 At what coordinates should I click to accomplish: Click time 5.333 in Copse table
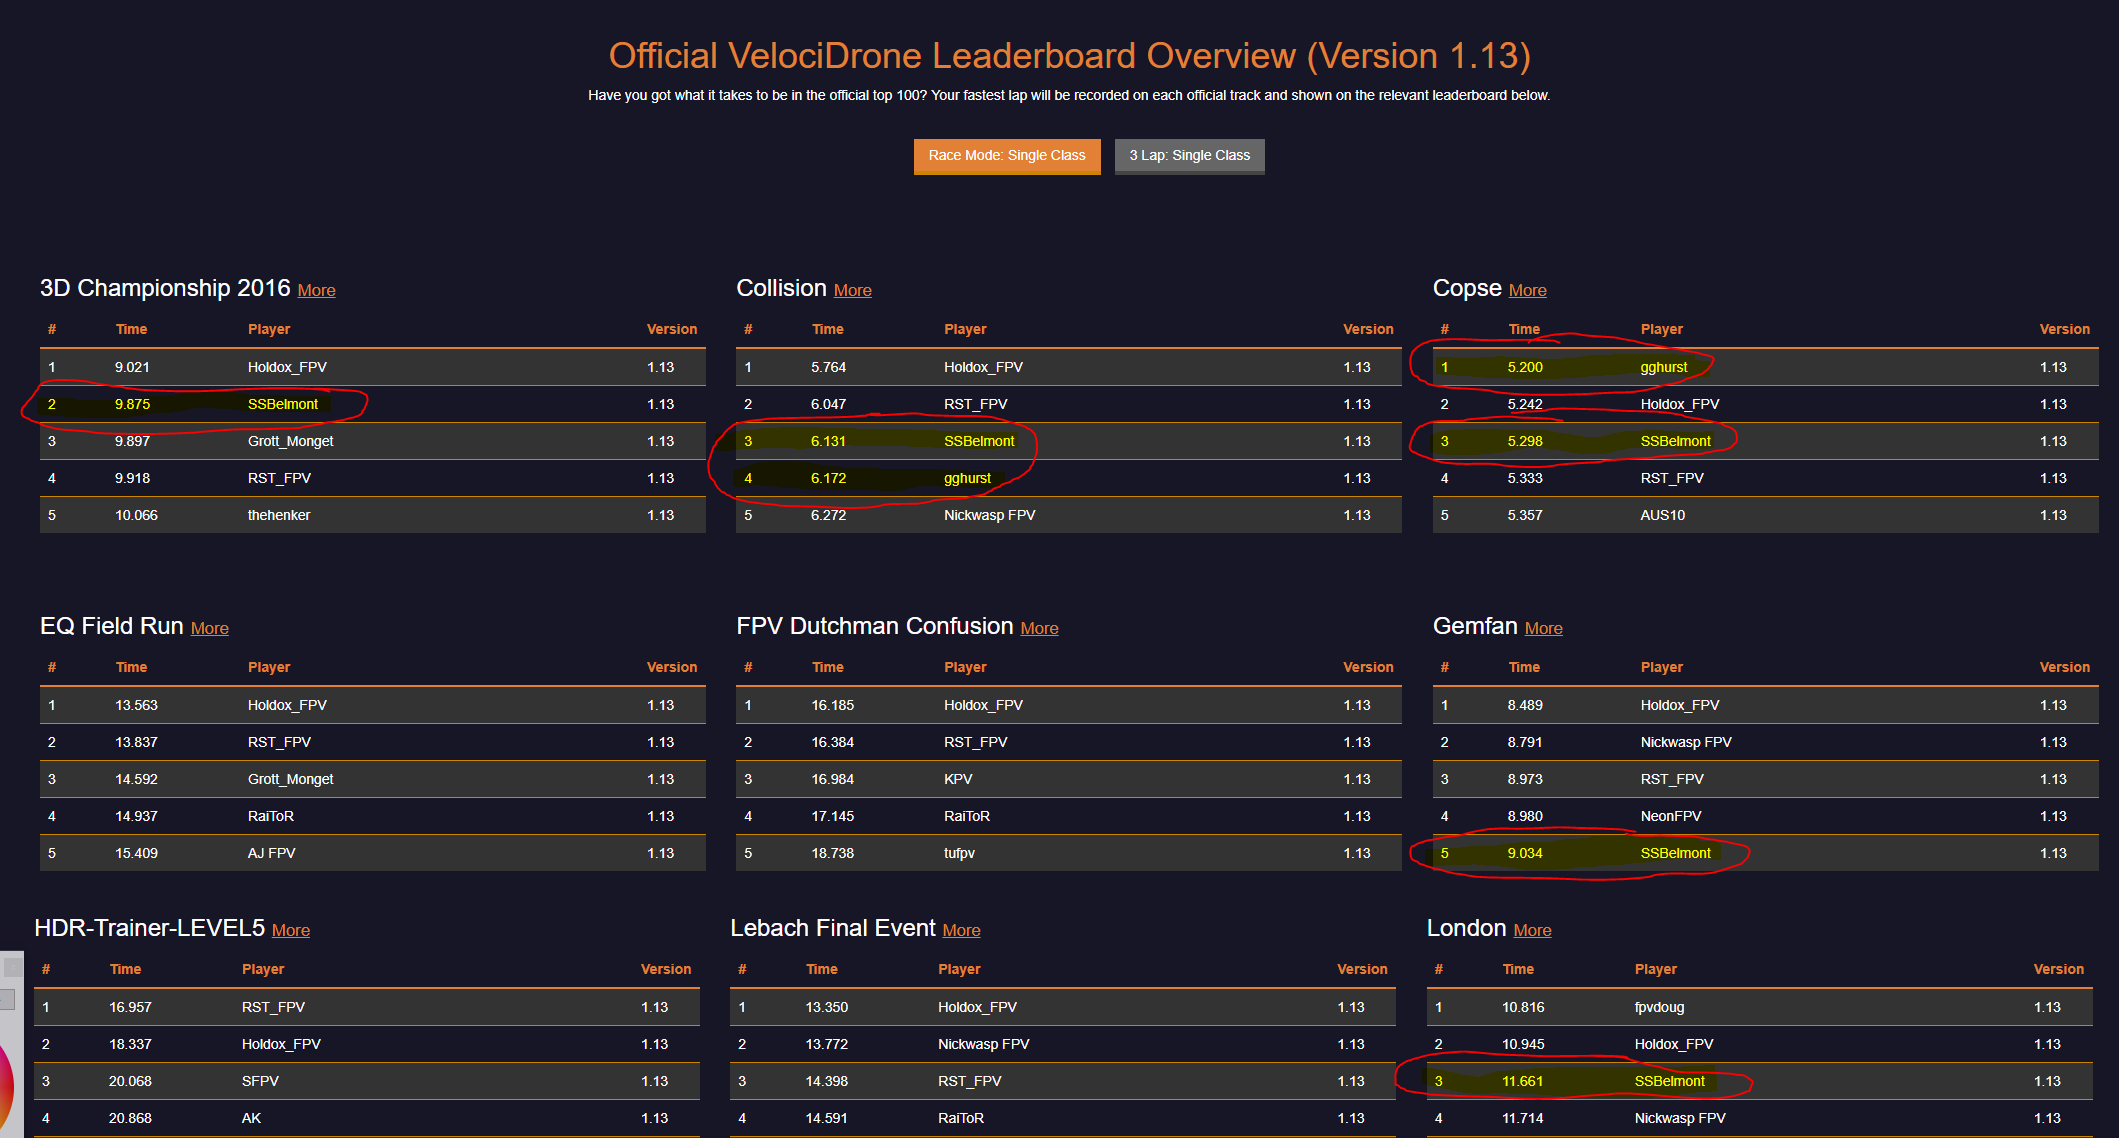(1525, 478)
